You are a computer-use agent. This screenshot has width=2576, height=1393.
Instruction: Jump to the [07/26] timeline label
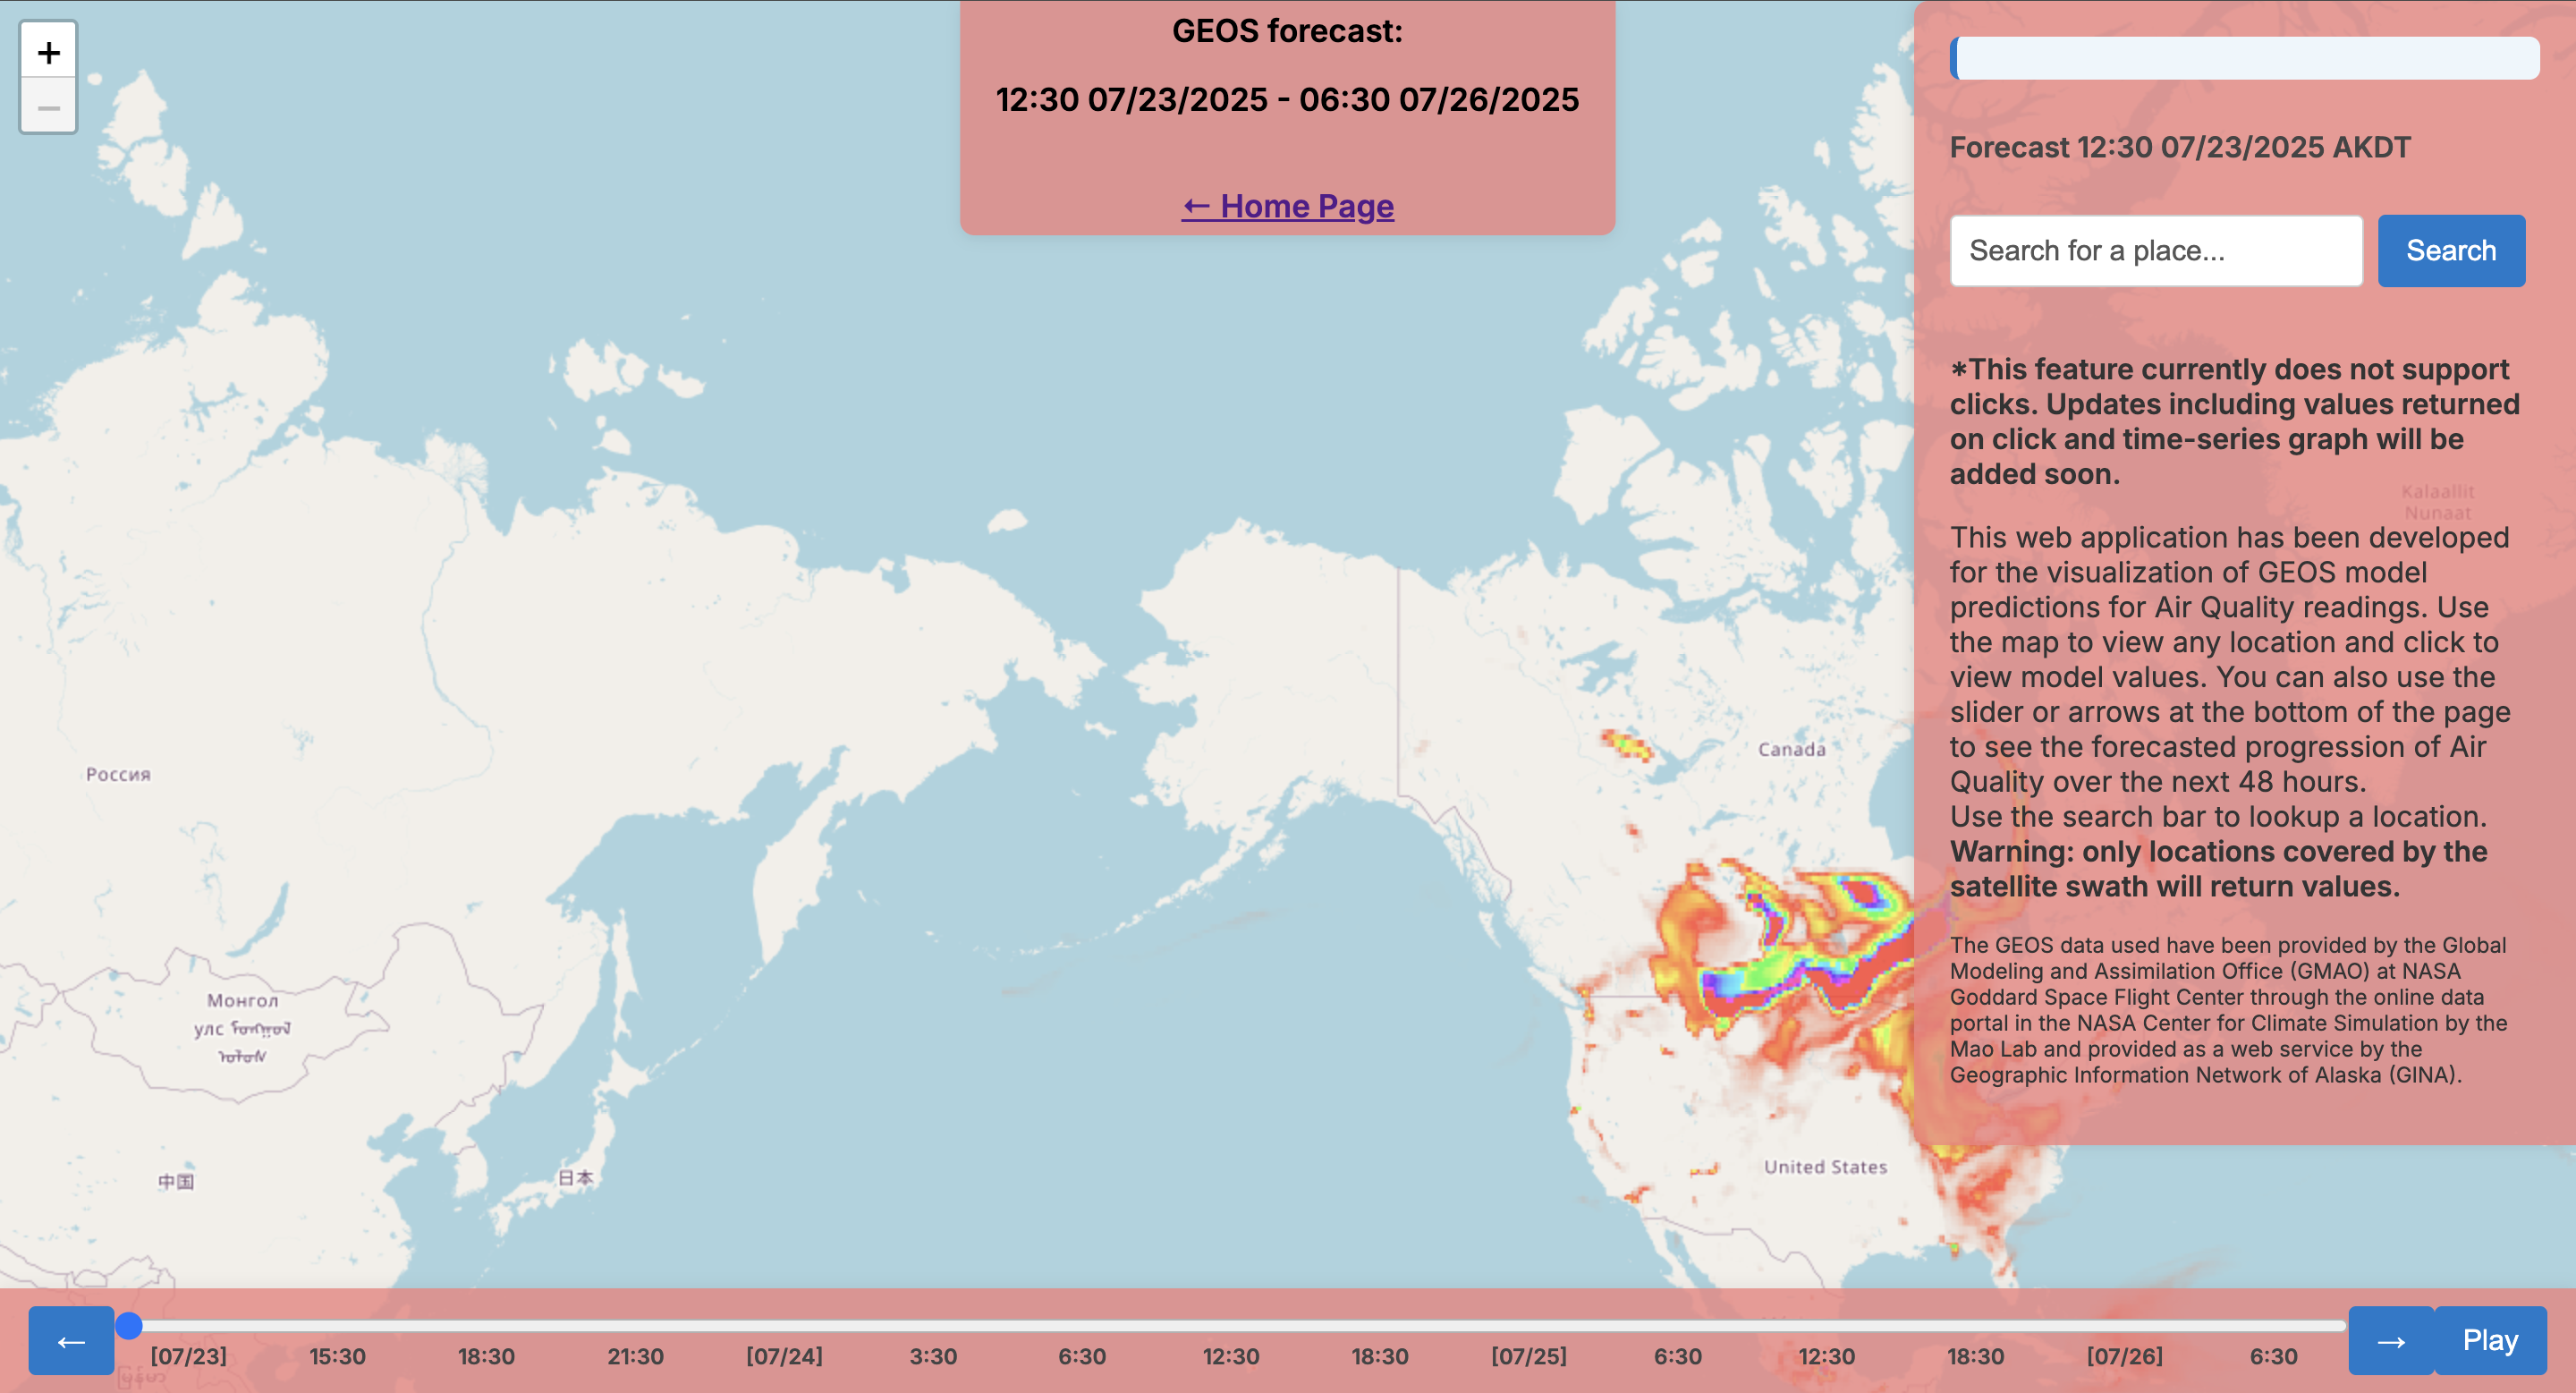[2124, 1356]
